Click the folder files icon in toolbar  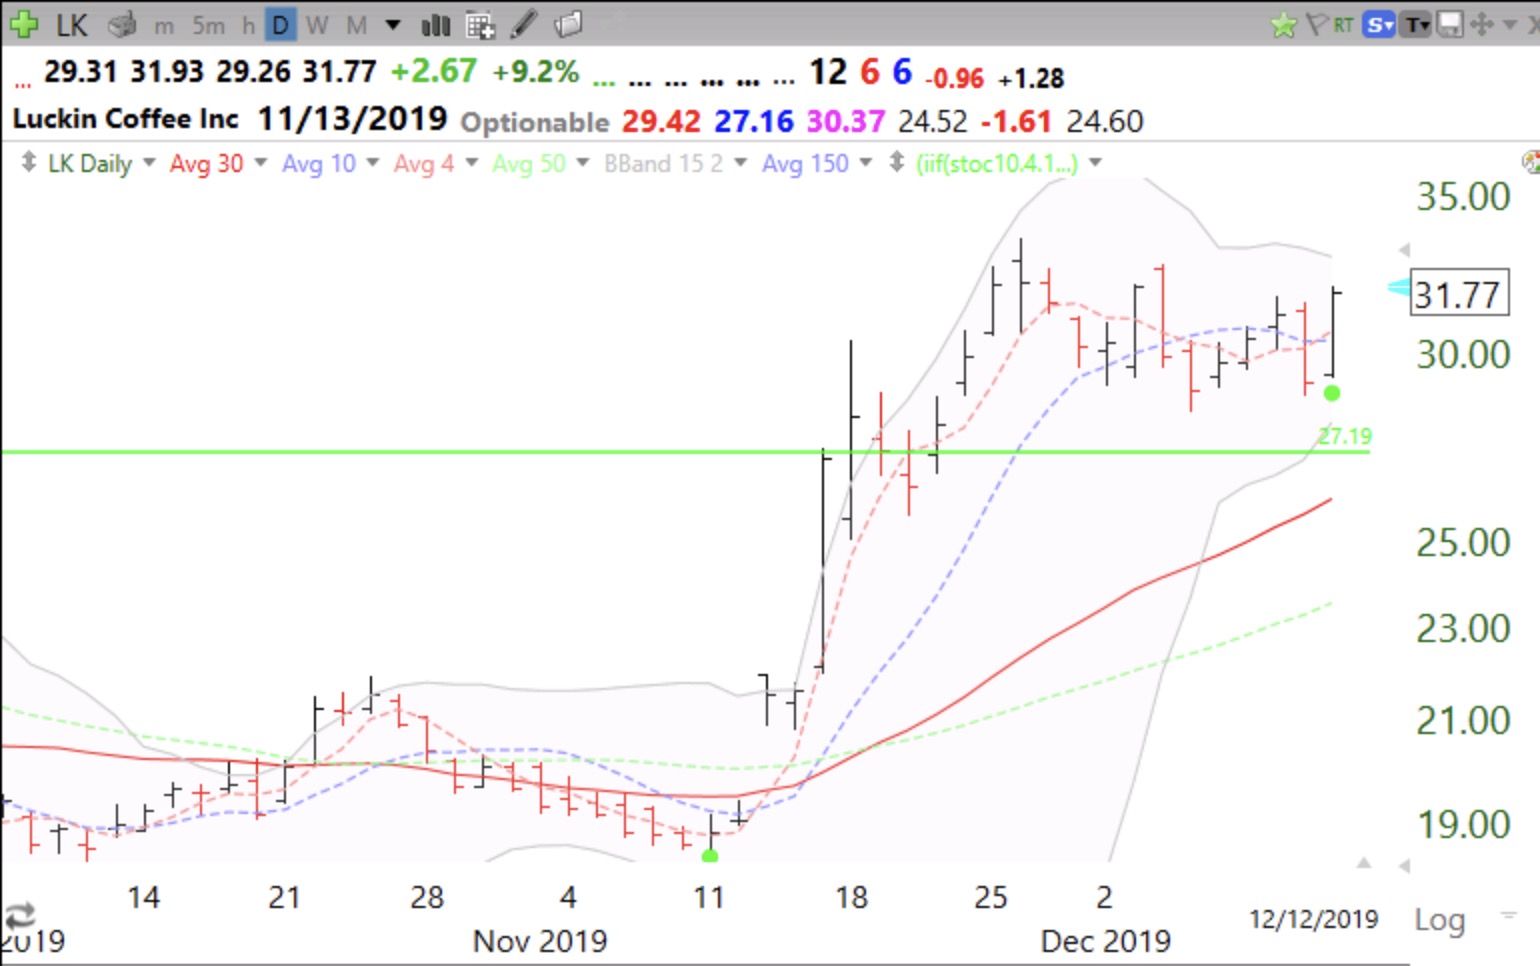click(568, 24)
